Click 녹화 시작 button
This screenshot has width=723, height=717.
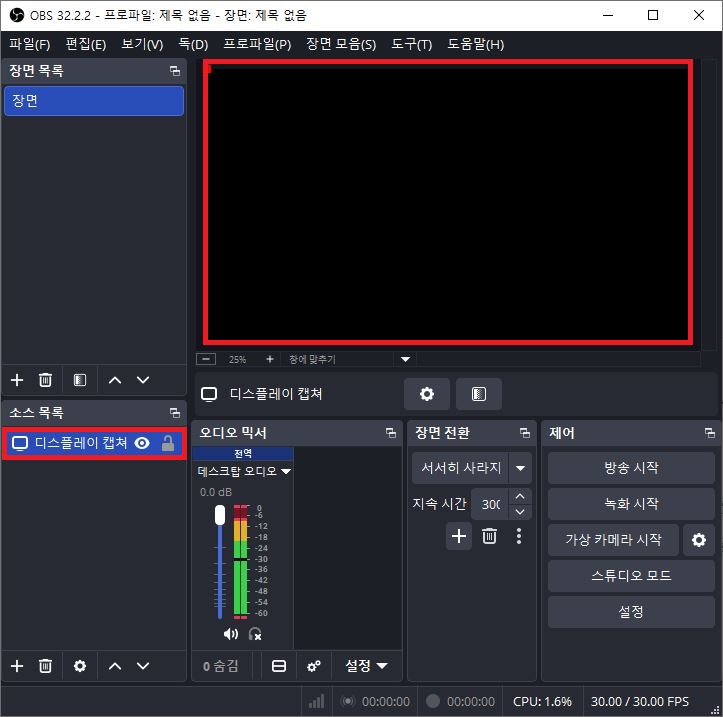tap(631, 504)
